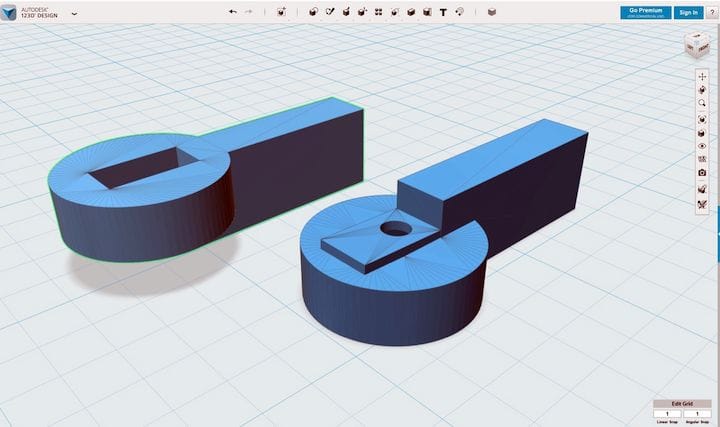Toggle the Orbit tool in navigation bar
The width and height of the screenshot is (720, 427).
point(702,90)
